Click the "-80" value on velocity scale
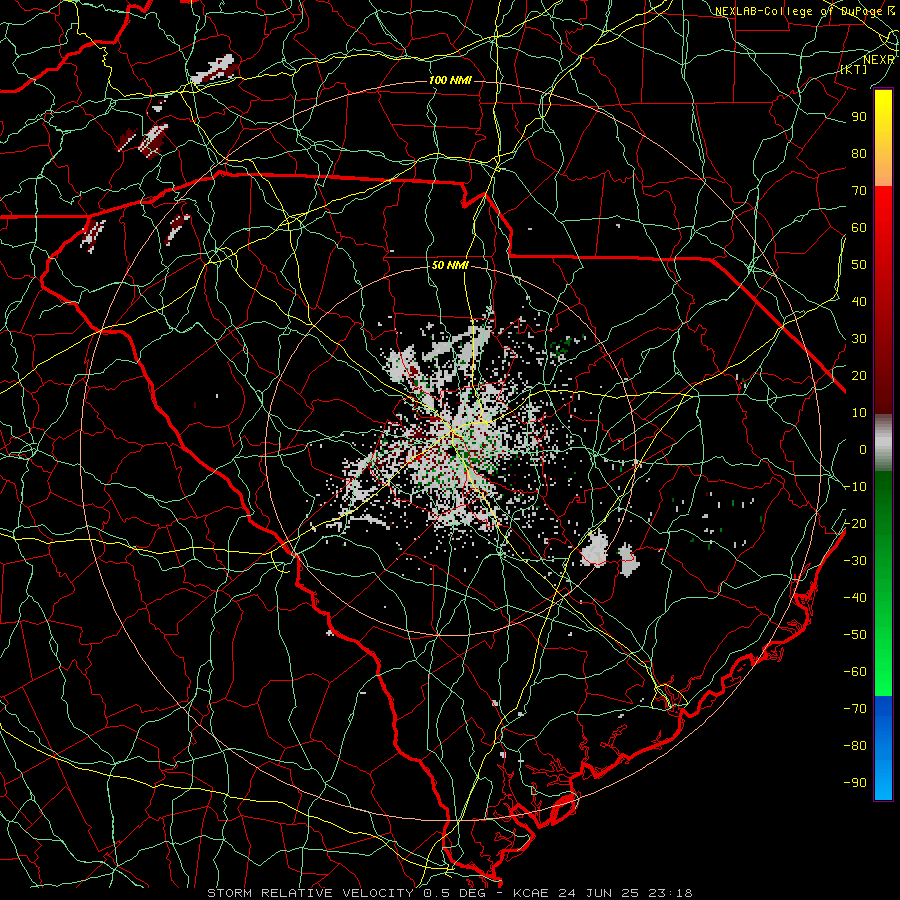The image size is (900, 900). tap(855, 746)
